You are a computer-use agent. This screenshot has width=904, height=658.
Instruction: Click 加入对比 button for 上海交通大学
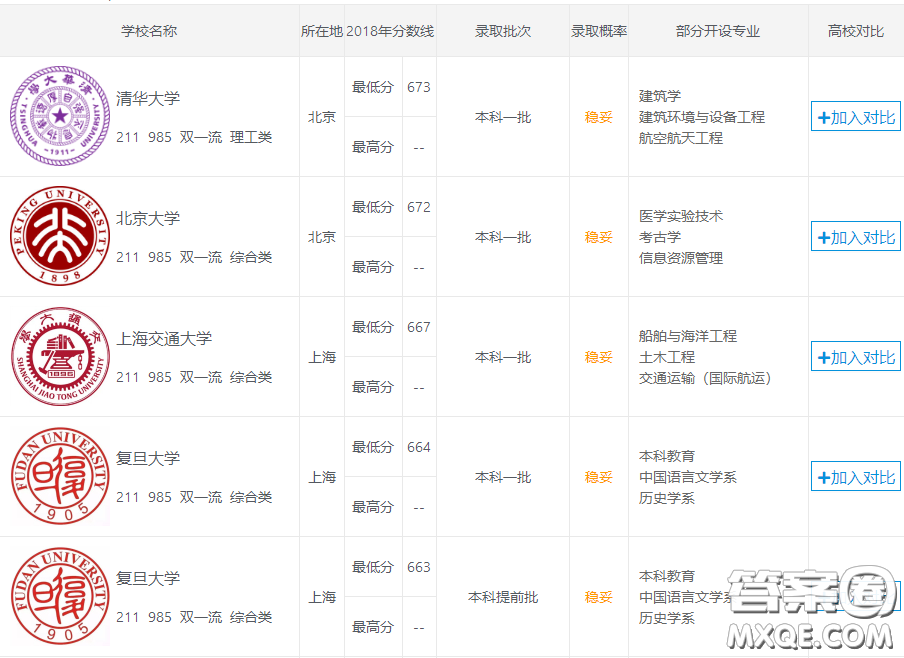(856, 357)
